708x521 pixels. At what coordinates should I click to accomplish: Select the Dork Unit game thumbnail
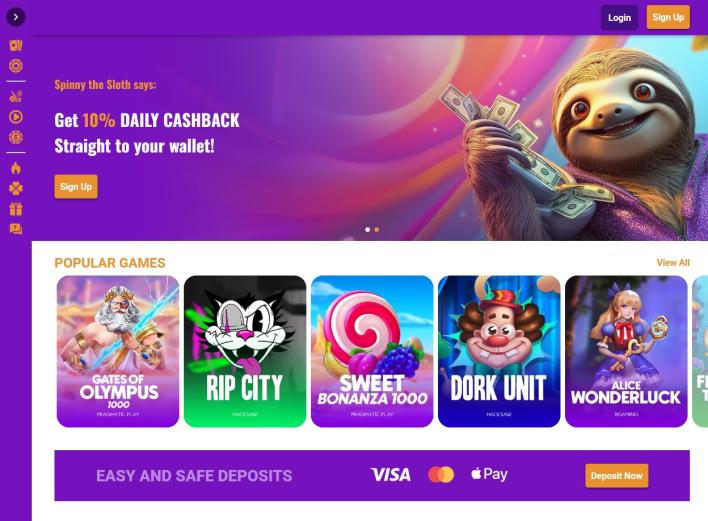coord(499,351)
